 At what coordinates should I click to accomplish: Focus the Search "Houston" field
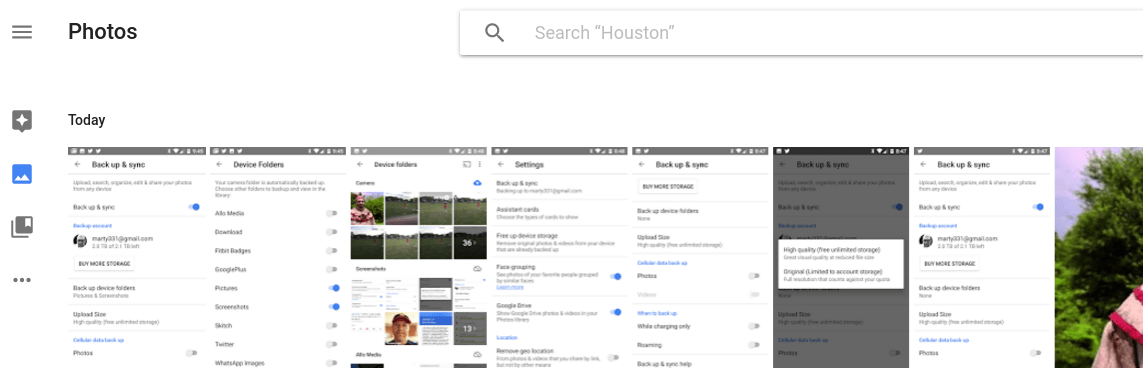(x=801, y=33)
